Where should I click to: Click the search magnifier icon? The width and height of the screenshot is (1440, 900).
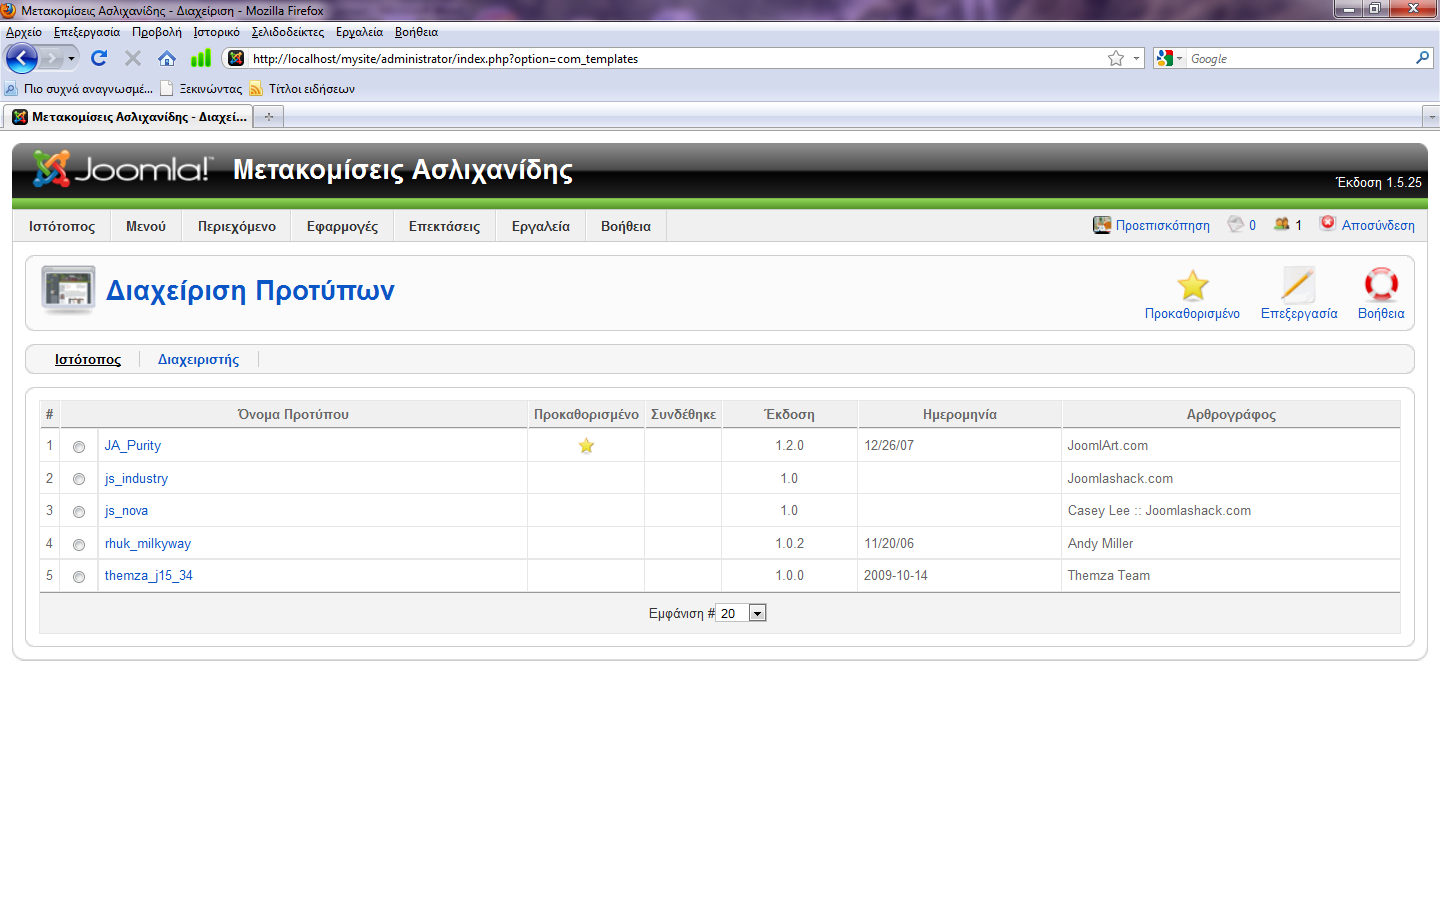click(1422, 58)
